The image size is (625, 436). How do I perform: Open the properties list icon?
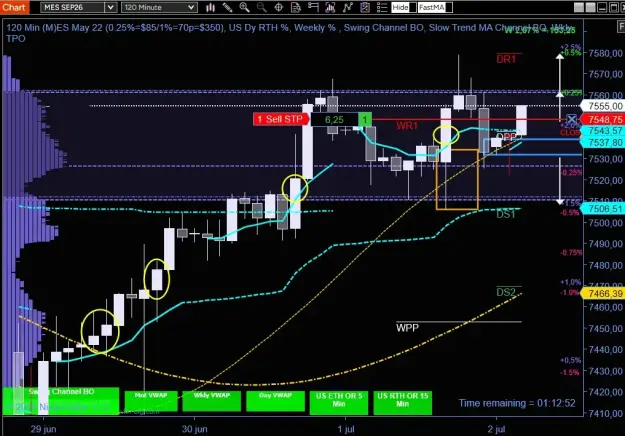pos(382,7)
